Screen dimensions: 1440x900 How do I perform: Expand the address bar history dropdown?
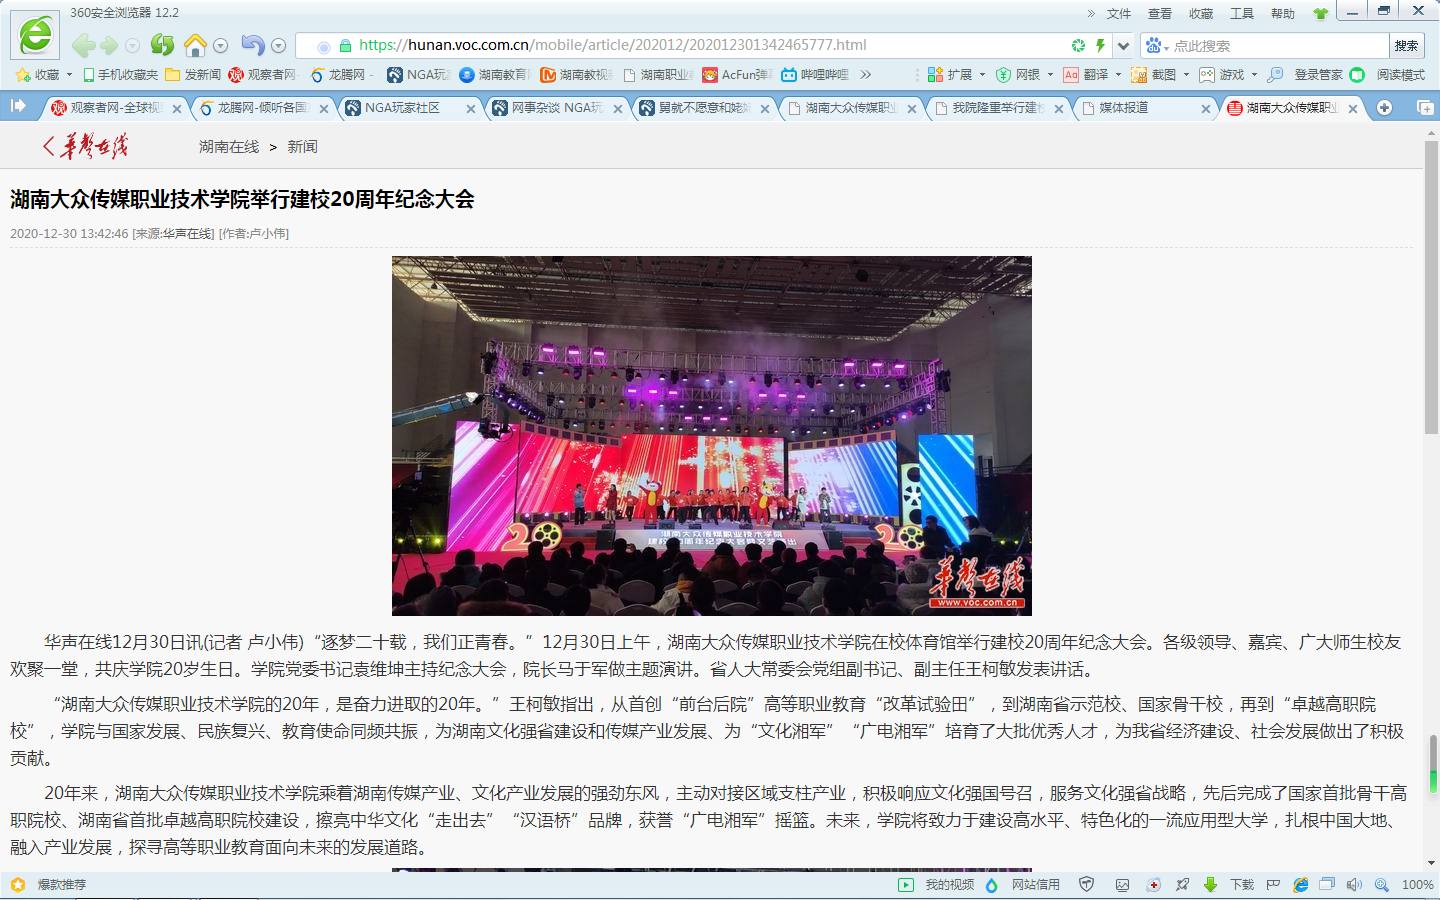tap(1124, 46)
